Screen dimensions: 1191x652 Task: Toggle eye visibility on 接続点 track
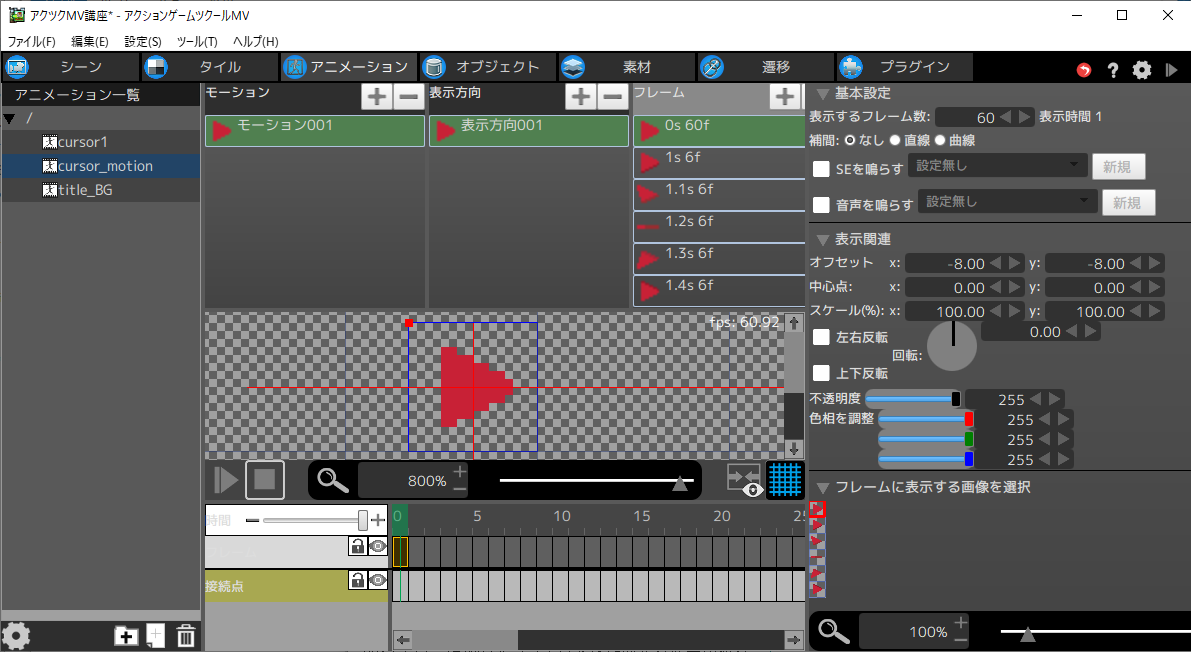tap(377, 580)
